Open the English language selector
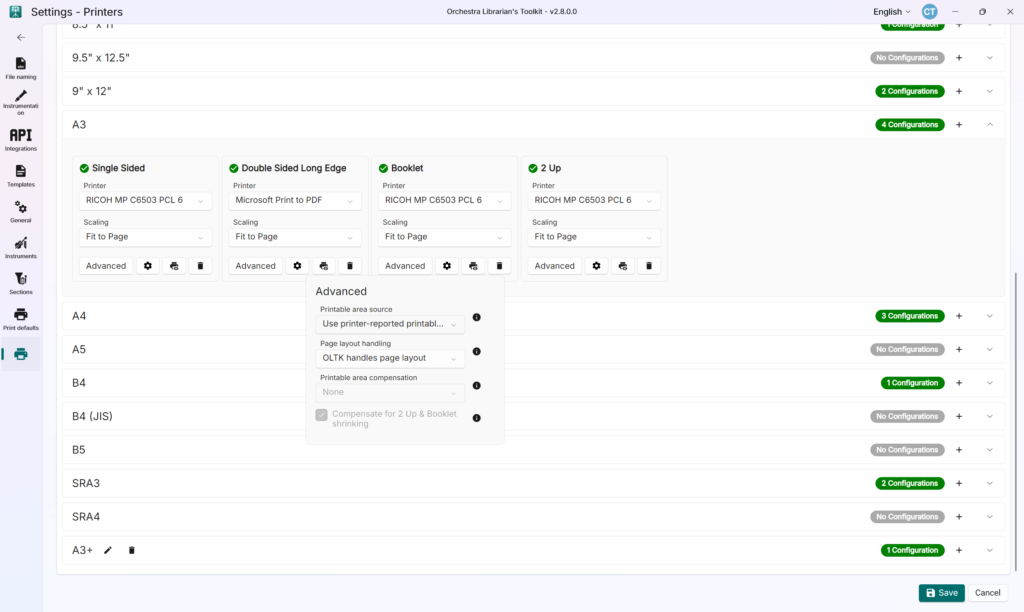 click(891, 12)
